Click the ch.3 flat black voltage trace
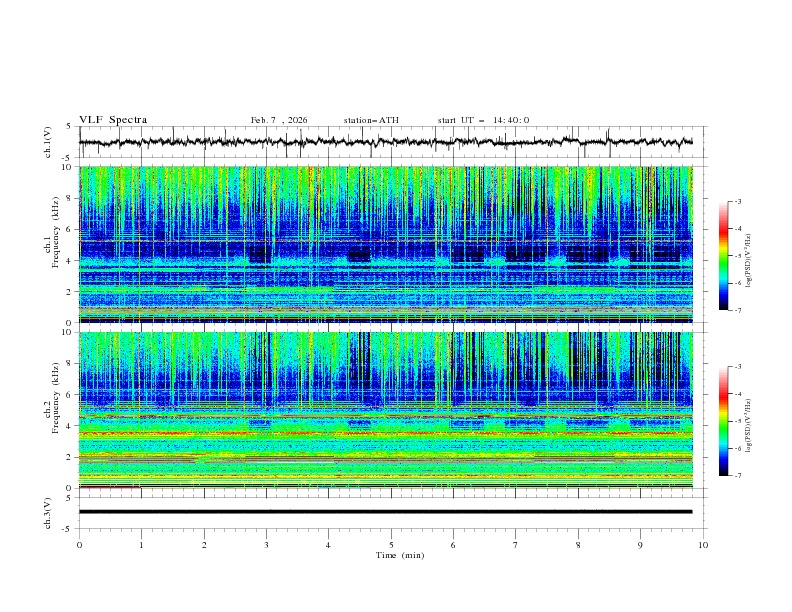 386,512
